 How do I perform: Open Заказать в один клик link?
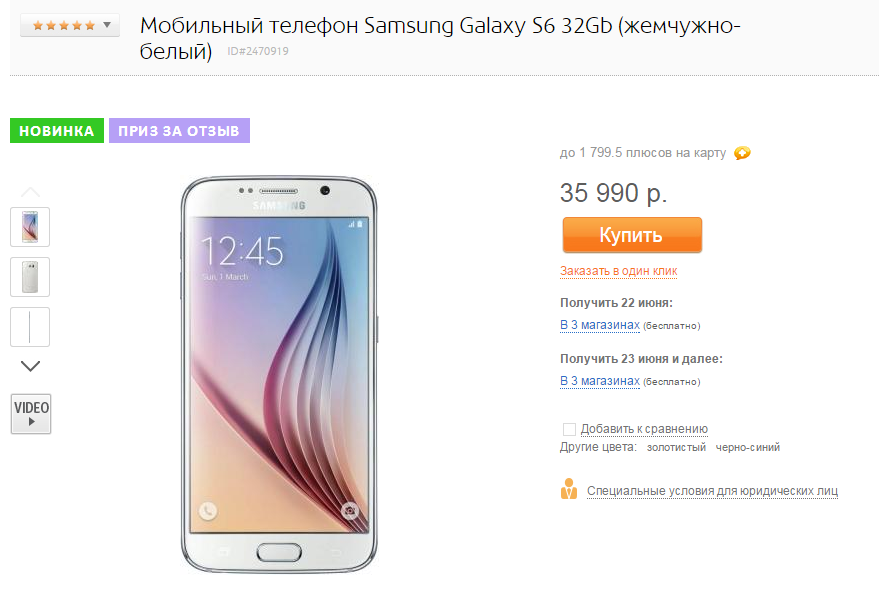[x=618, y=271]
